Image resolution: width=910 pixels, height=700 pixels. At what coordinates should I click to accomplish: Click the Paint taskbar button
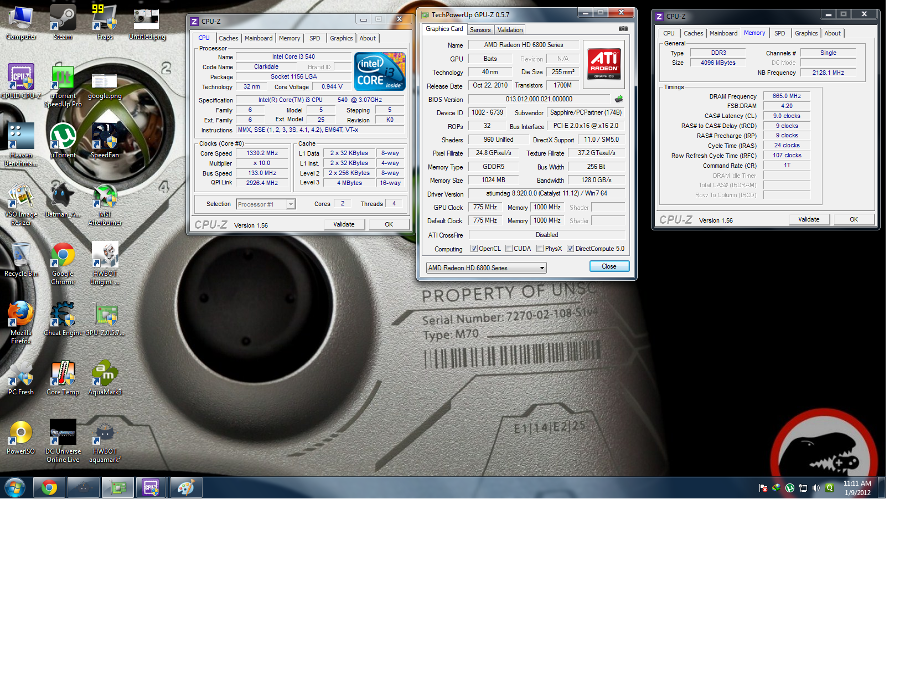point(186,488)
